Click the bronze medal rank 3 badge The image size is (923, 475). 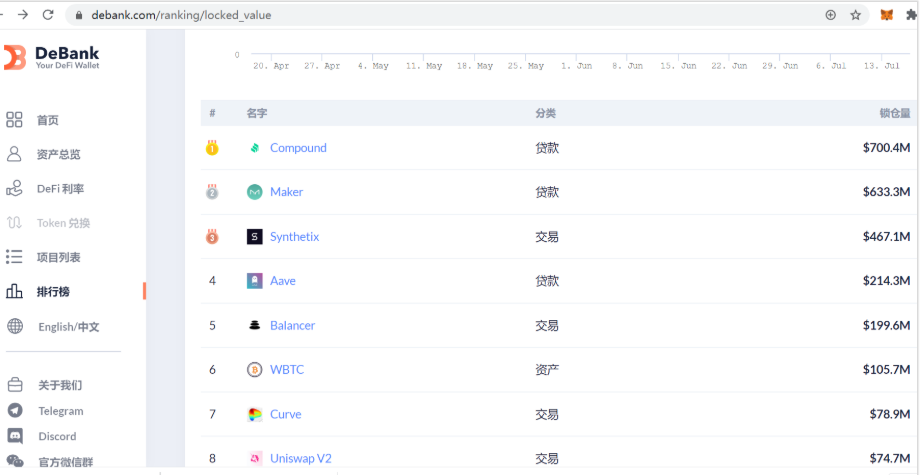pos(212,237)
